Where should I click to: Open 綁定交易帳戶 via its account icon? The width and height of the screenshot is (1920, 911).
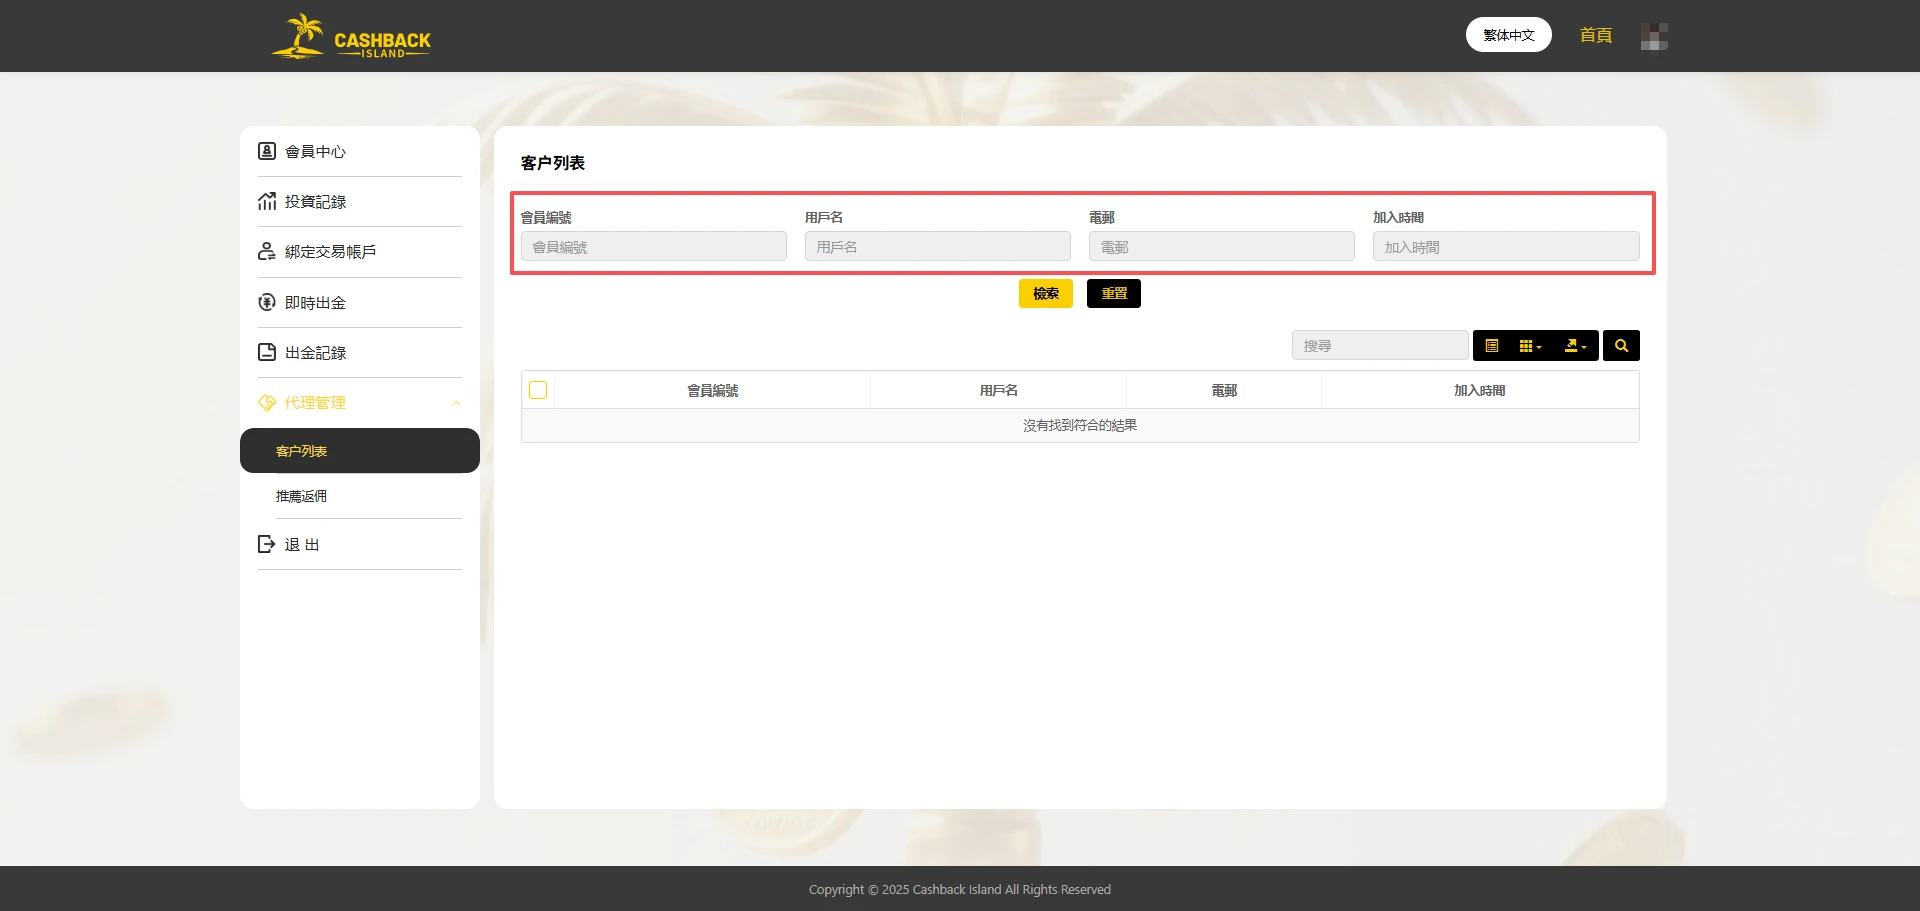(266, 251)
